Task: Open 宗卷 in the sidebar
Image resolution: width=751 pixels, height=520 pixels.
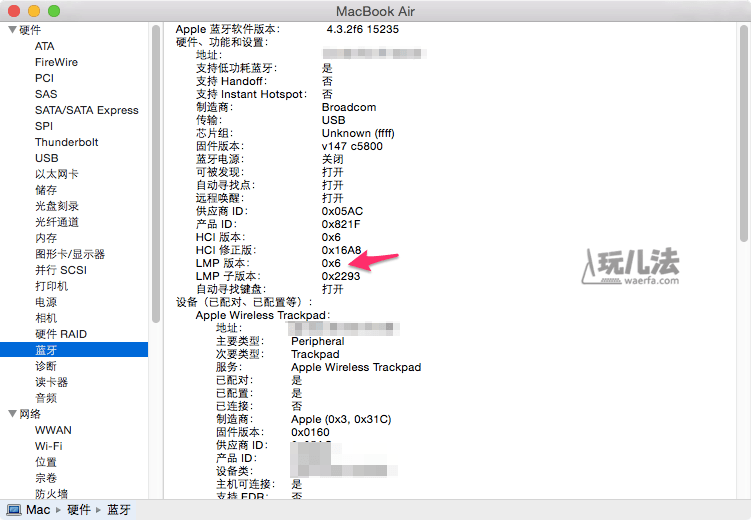Action: click(46, 478)
